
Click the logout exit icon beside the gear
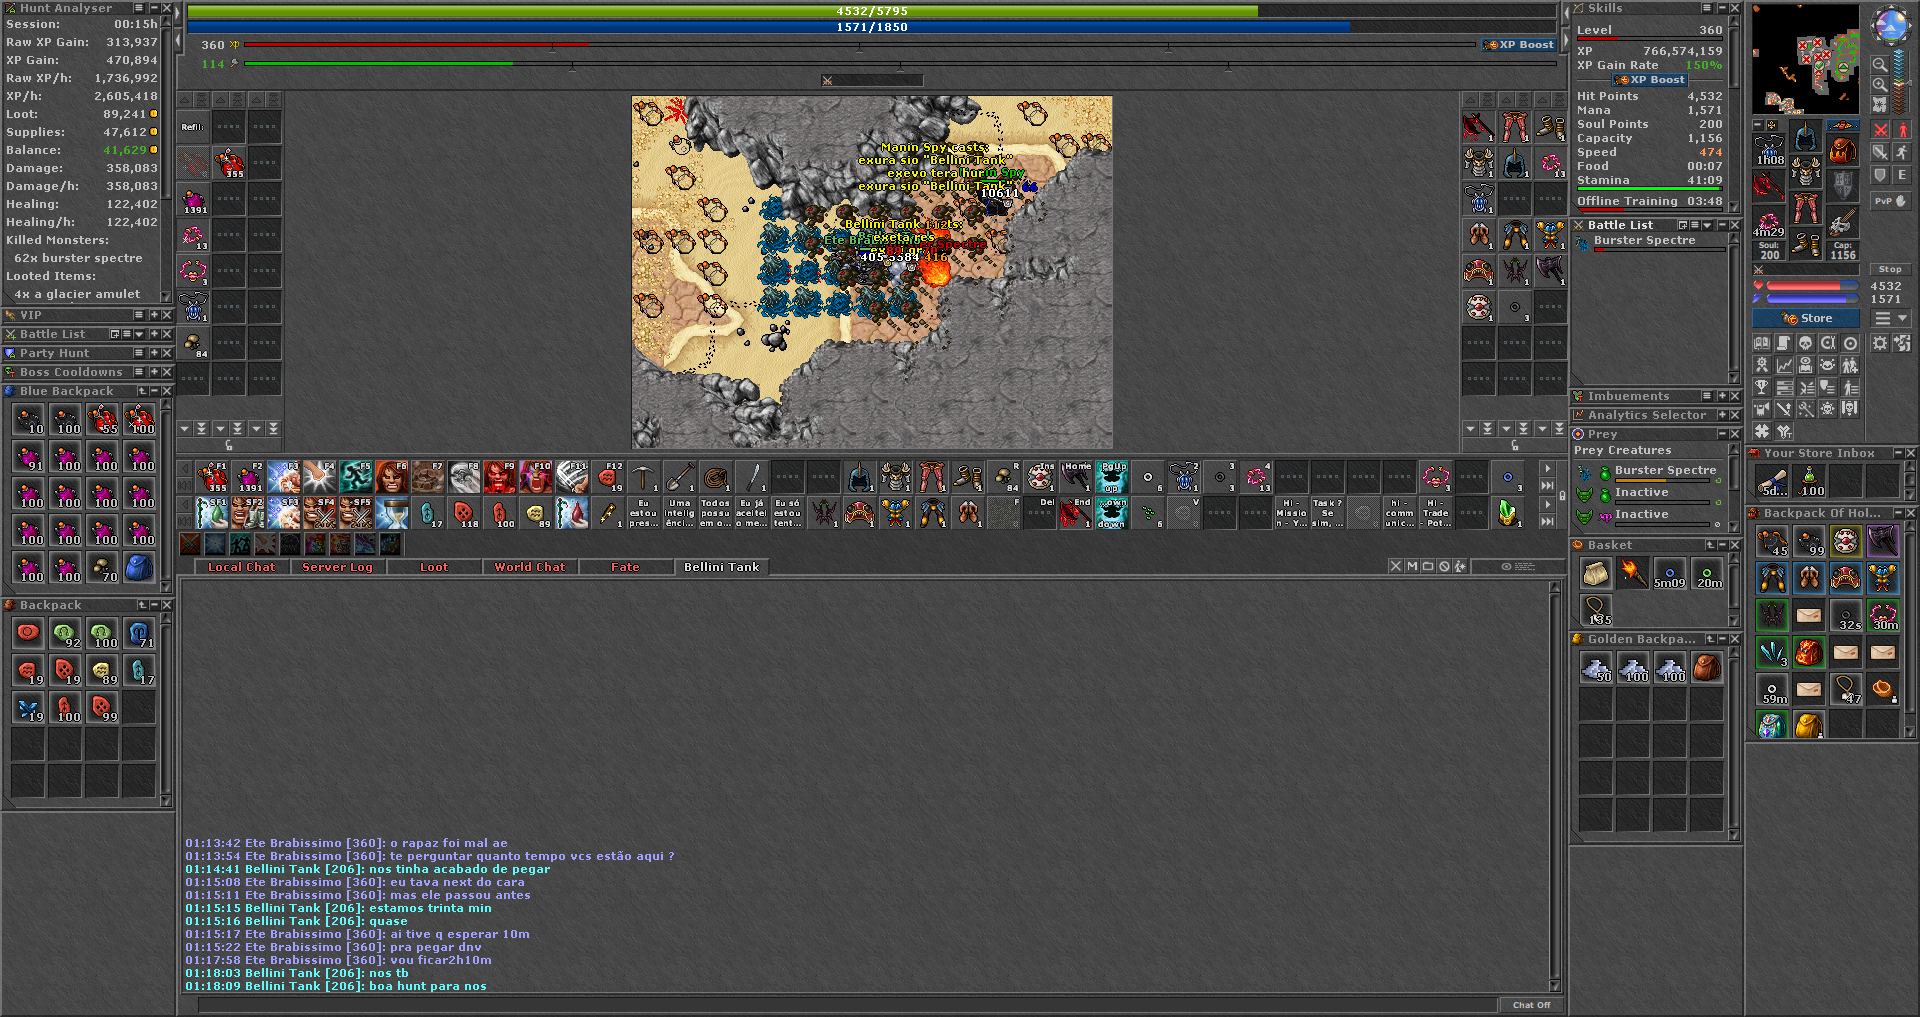[1902, 343]
